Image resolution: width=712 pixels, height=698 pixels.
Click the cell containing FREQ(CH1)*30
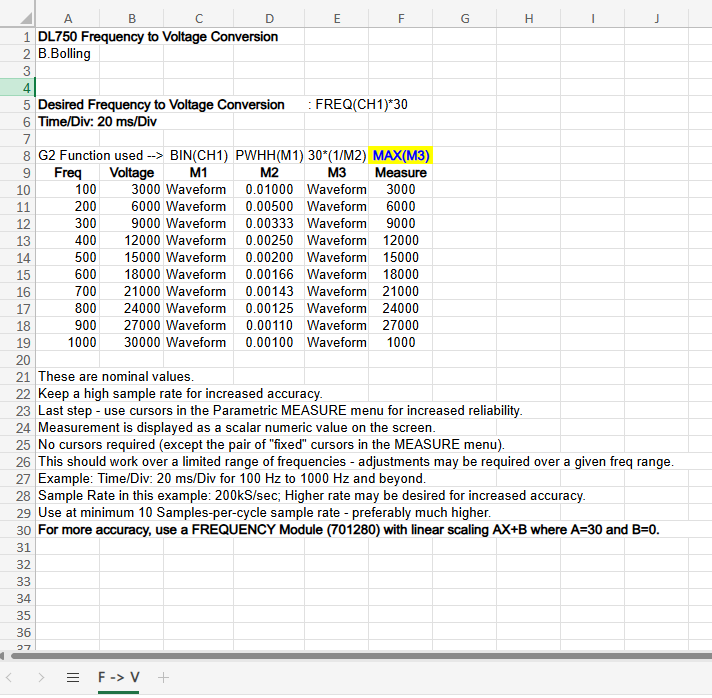360,104
